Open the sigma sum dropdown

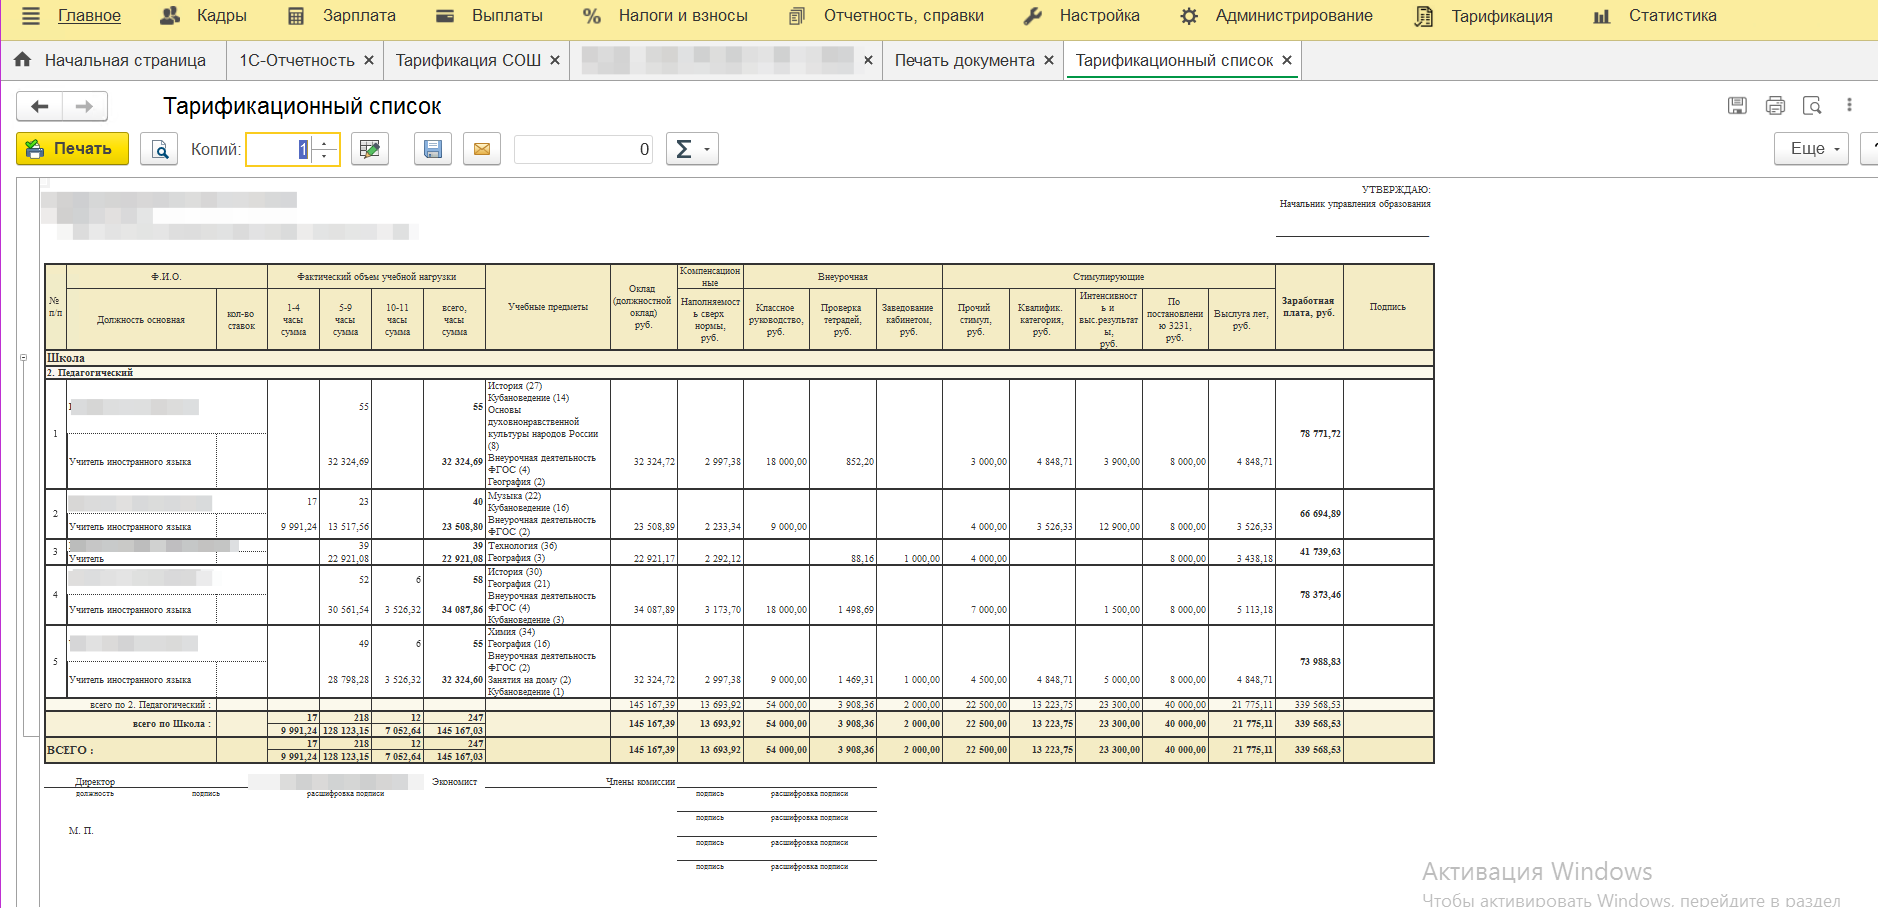click(692, 149)
